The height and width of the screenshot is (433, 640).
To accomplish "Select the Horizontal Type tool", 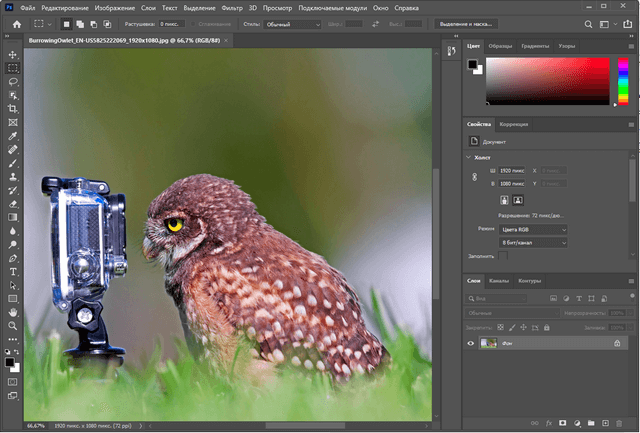I will tap(13, 271).
